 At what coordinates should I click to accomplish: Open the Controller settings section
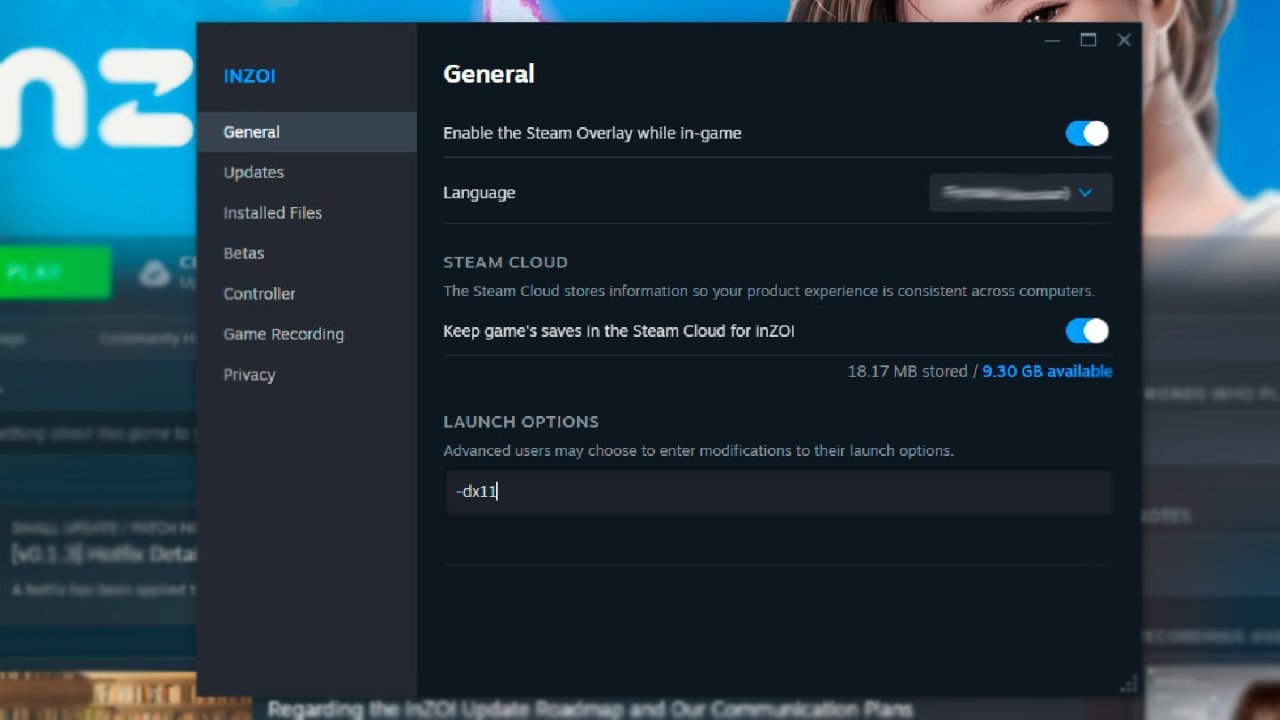coord(259,293)
